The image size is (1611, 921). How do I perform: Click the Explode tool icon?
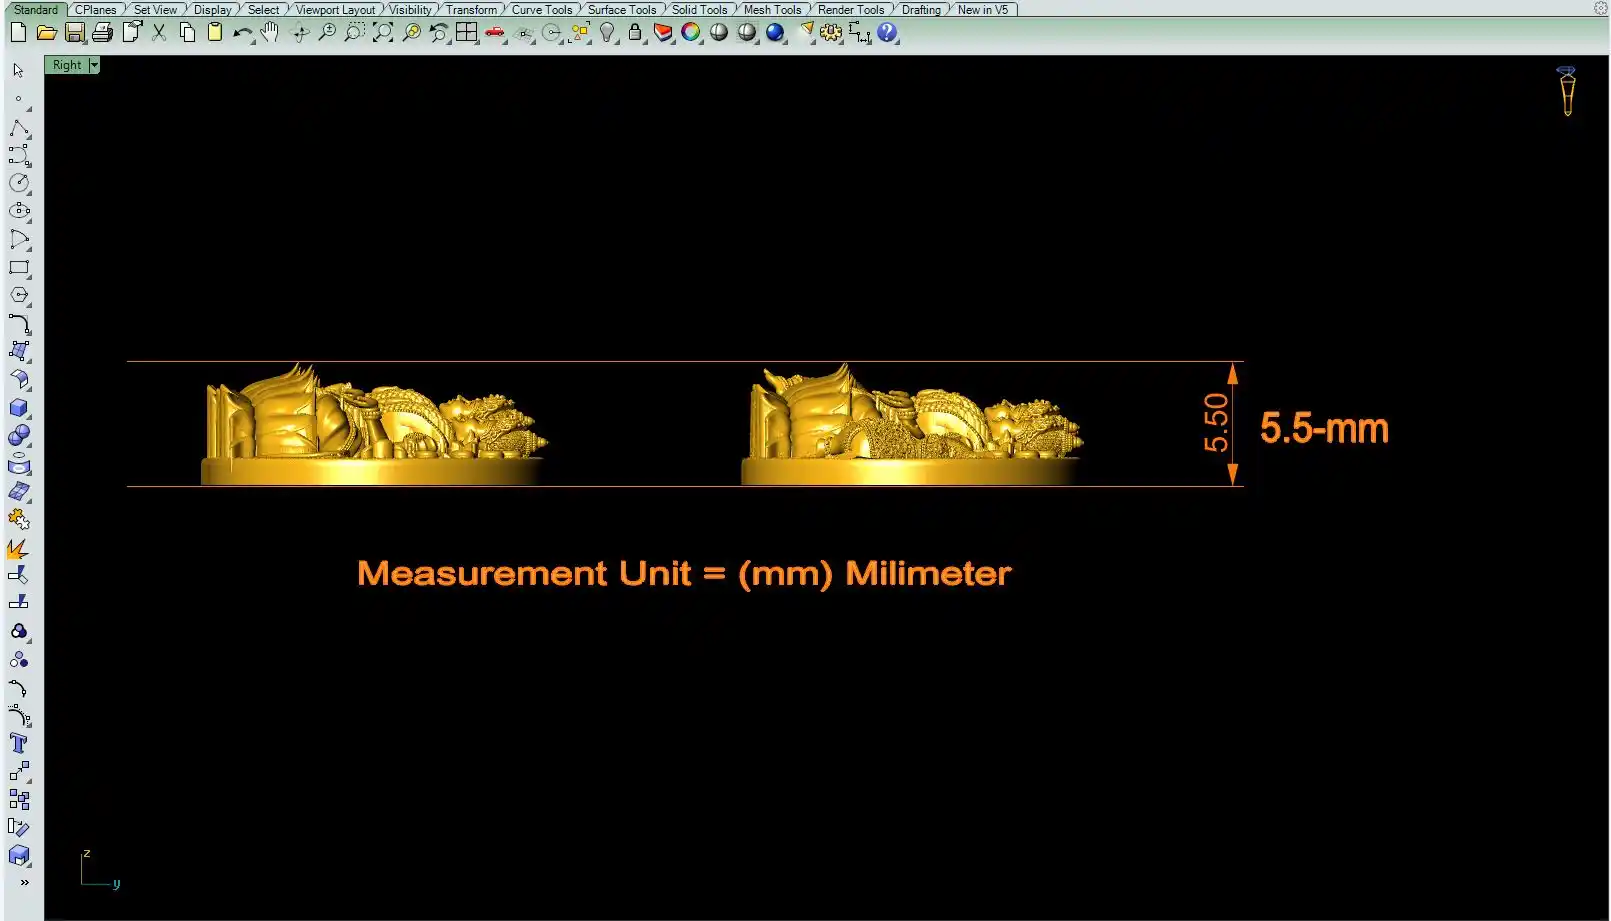[19, 549]
